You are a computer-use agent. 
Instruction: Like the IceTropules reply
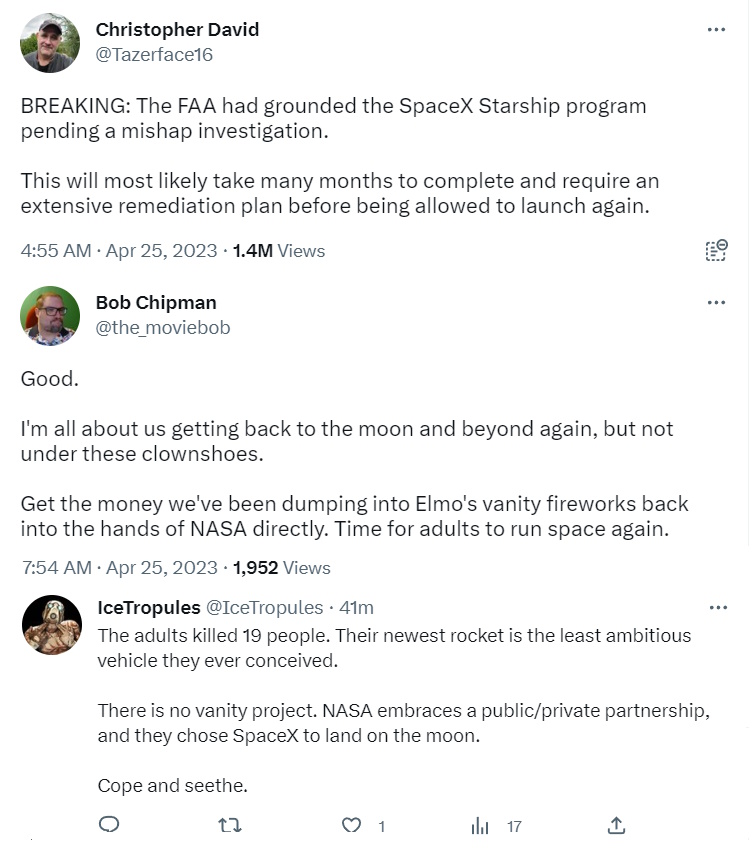click(x=351, y=825)
